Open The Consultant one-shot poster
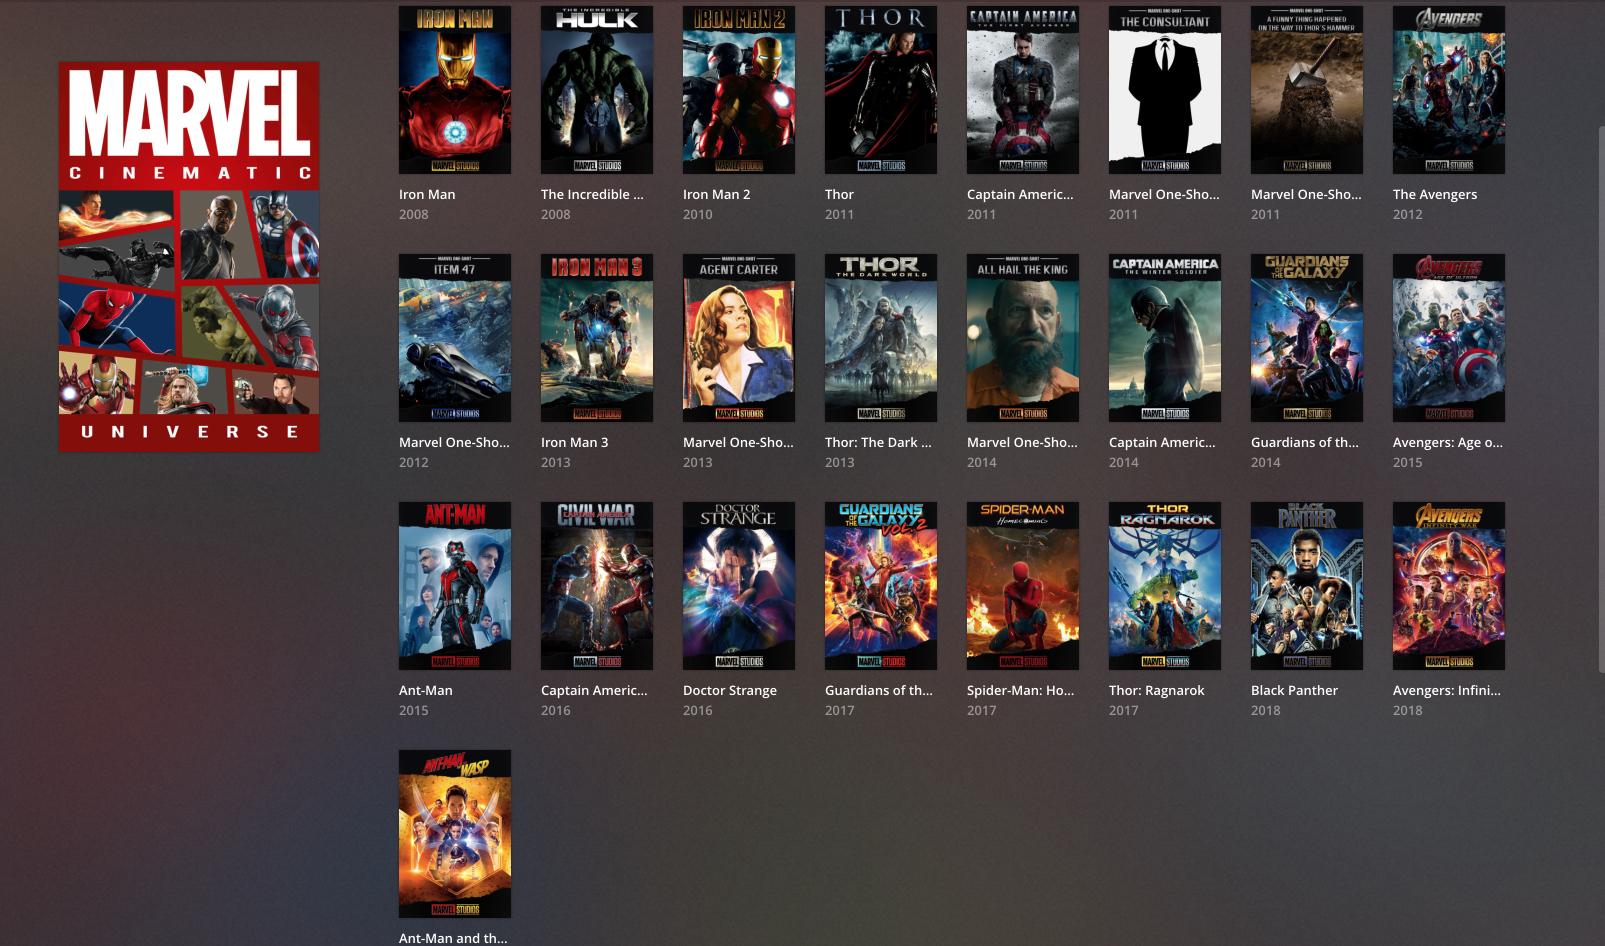The height and width of the screenshot is (946, 1605). click(1164, 89)
